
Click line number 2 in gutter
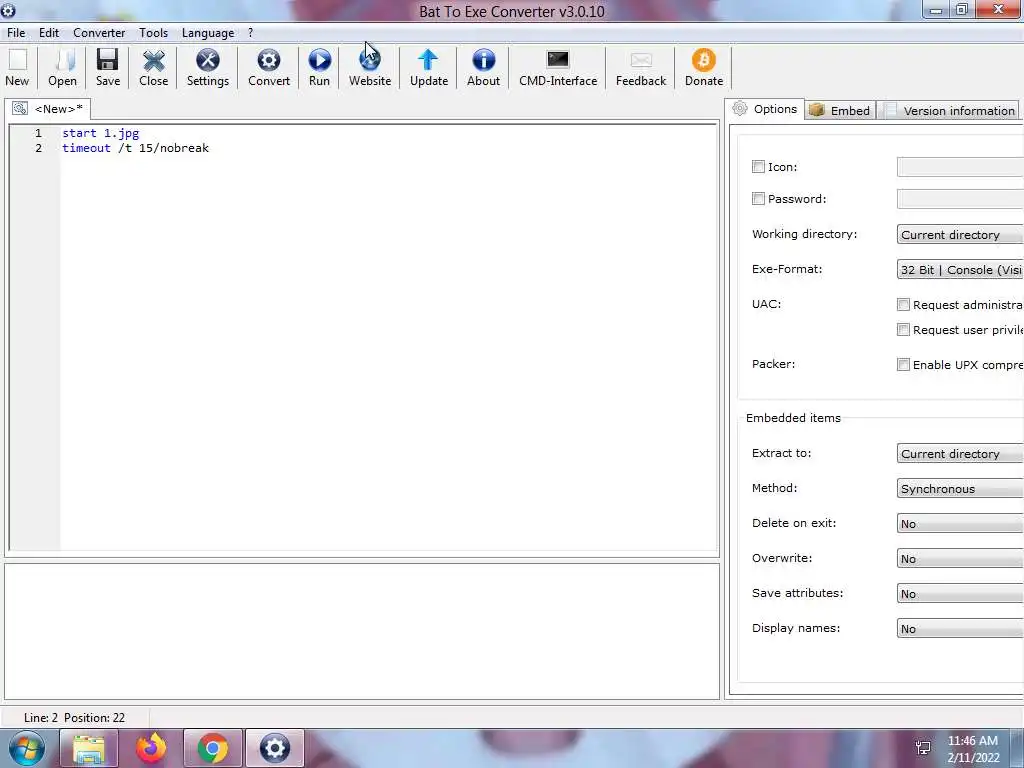38,148
